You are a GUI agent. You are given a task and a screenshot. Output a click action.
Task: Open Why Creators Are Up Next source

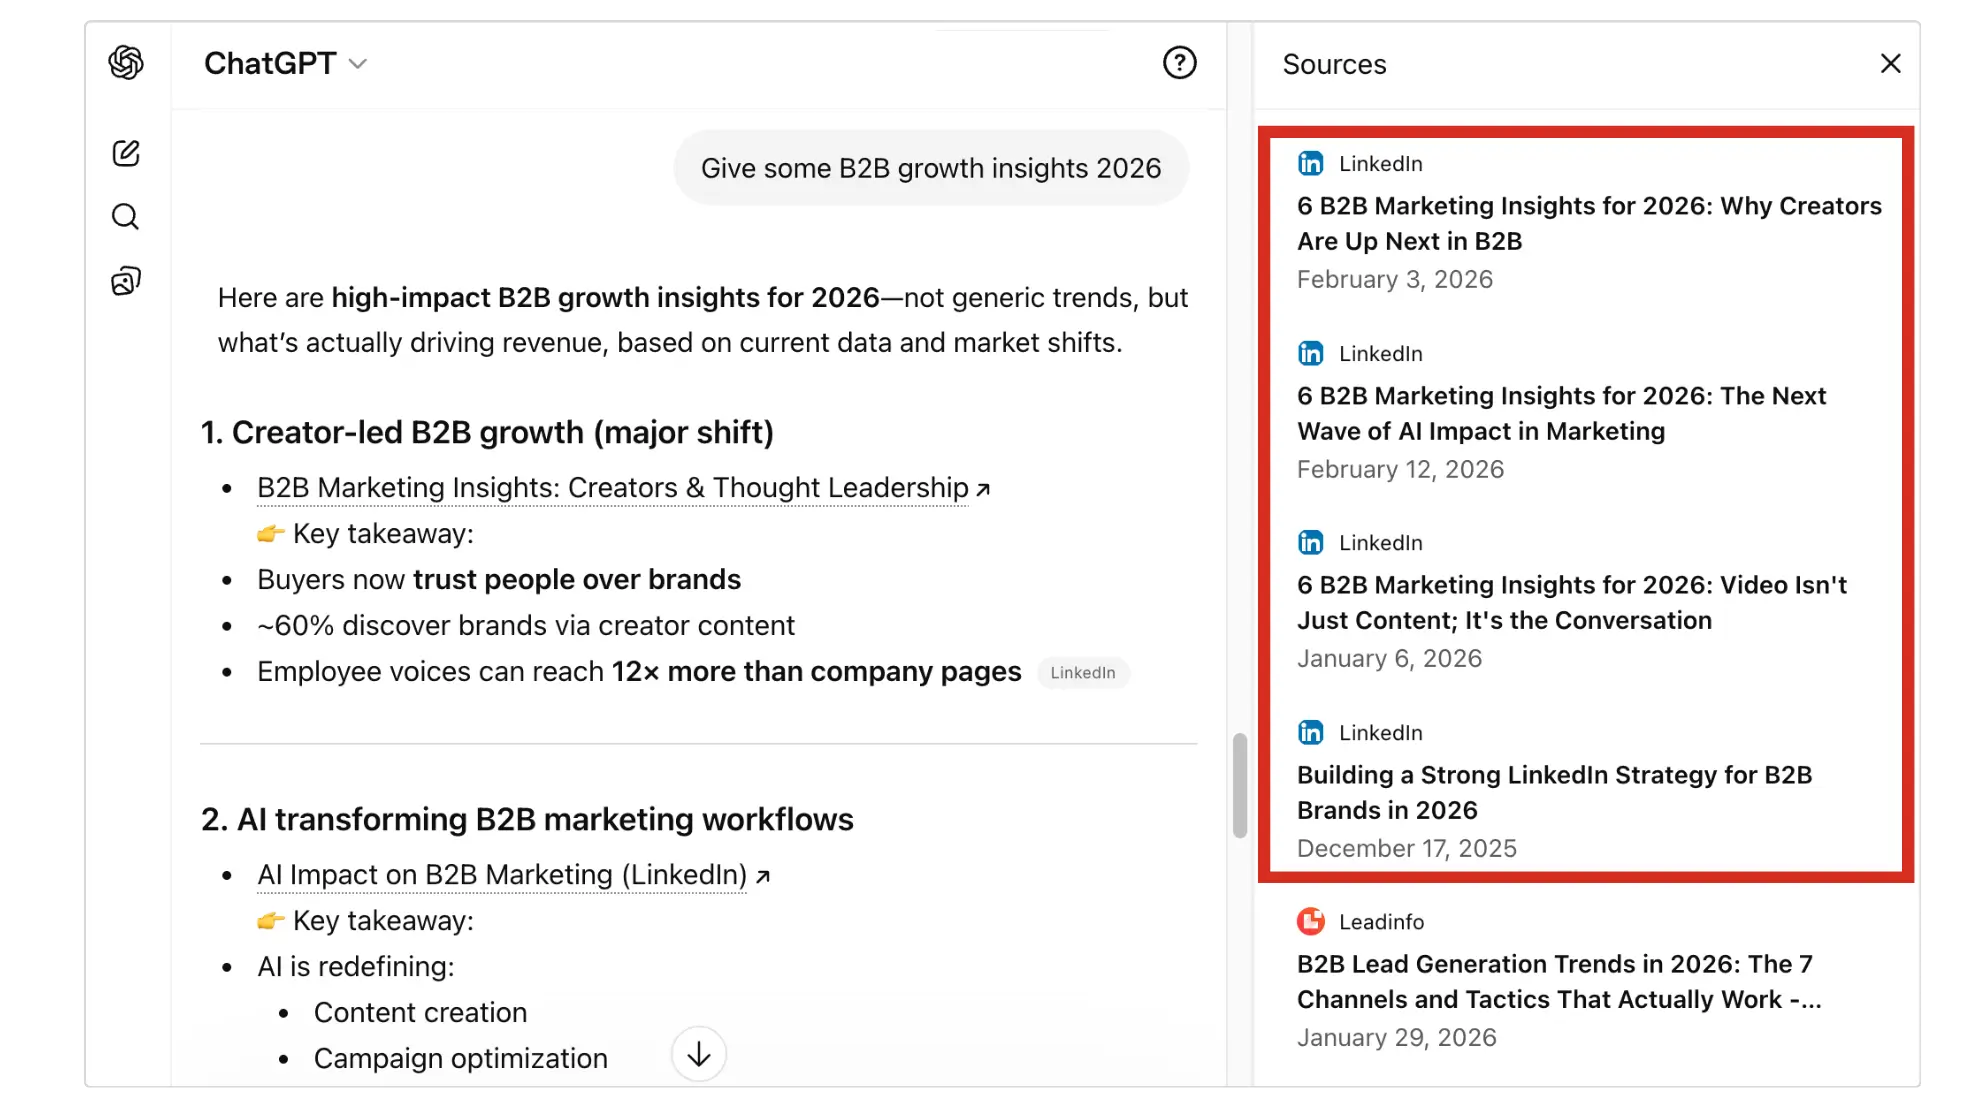(1588, 223)
